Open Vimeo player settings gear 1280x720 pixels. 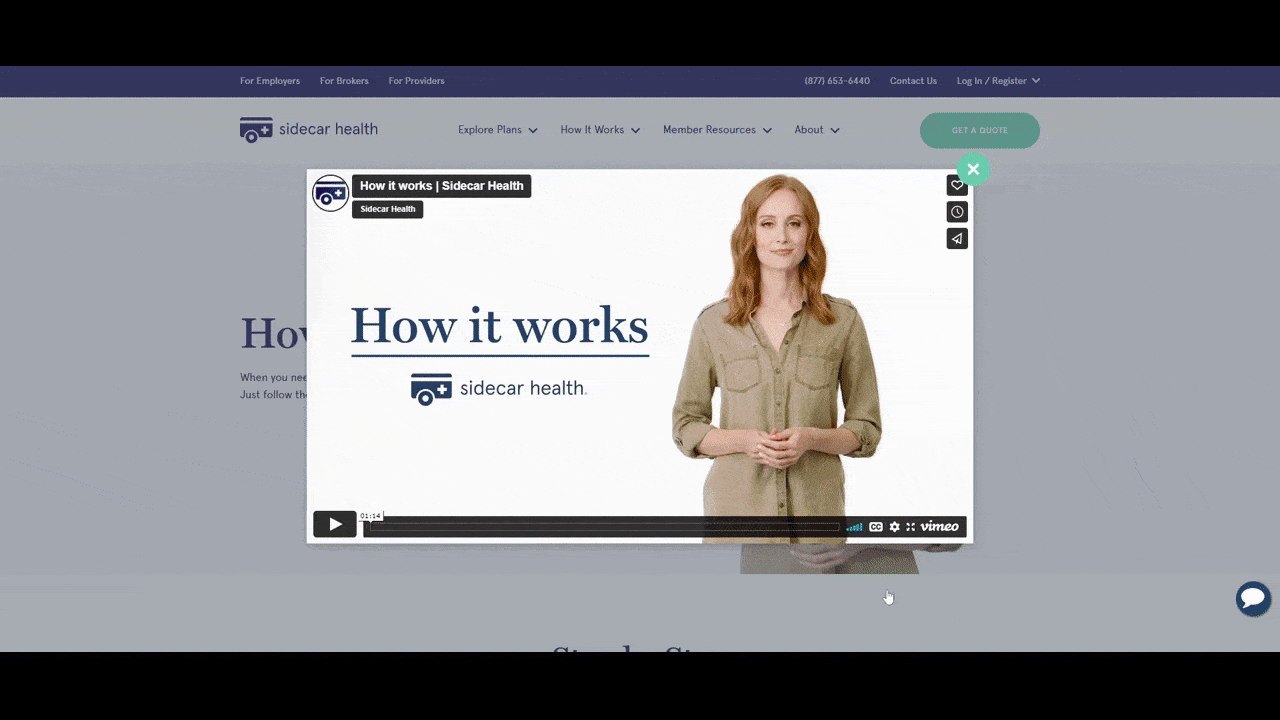[x=895, y=527]
